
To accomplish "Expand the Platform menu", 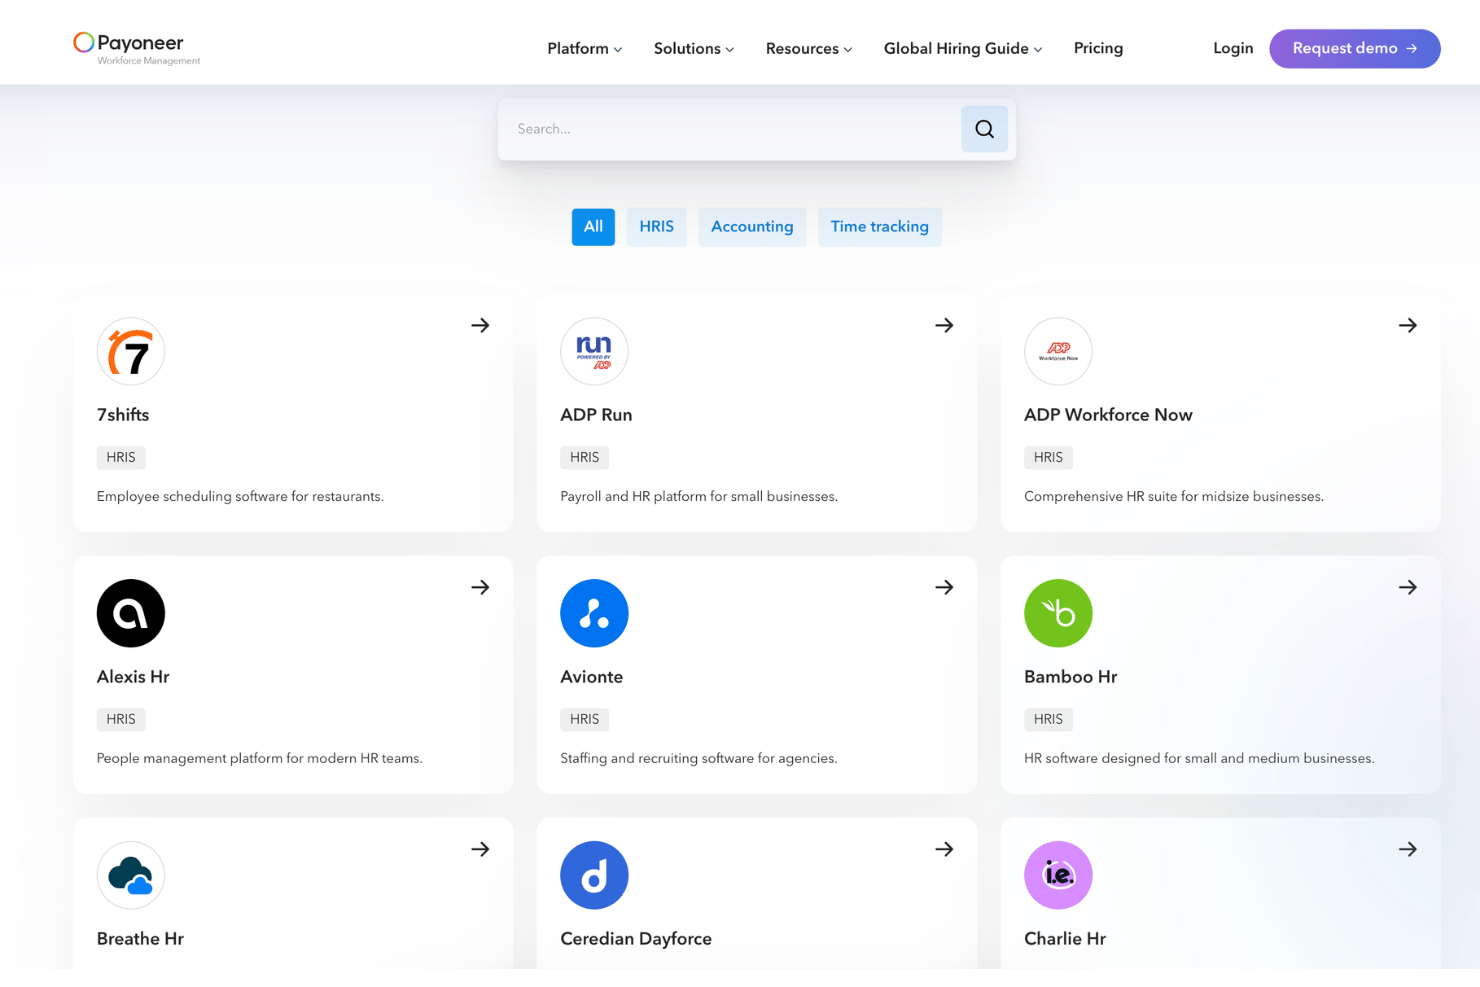I will (x=584, y=48).
